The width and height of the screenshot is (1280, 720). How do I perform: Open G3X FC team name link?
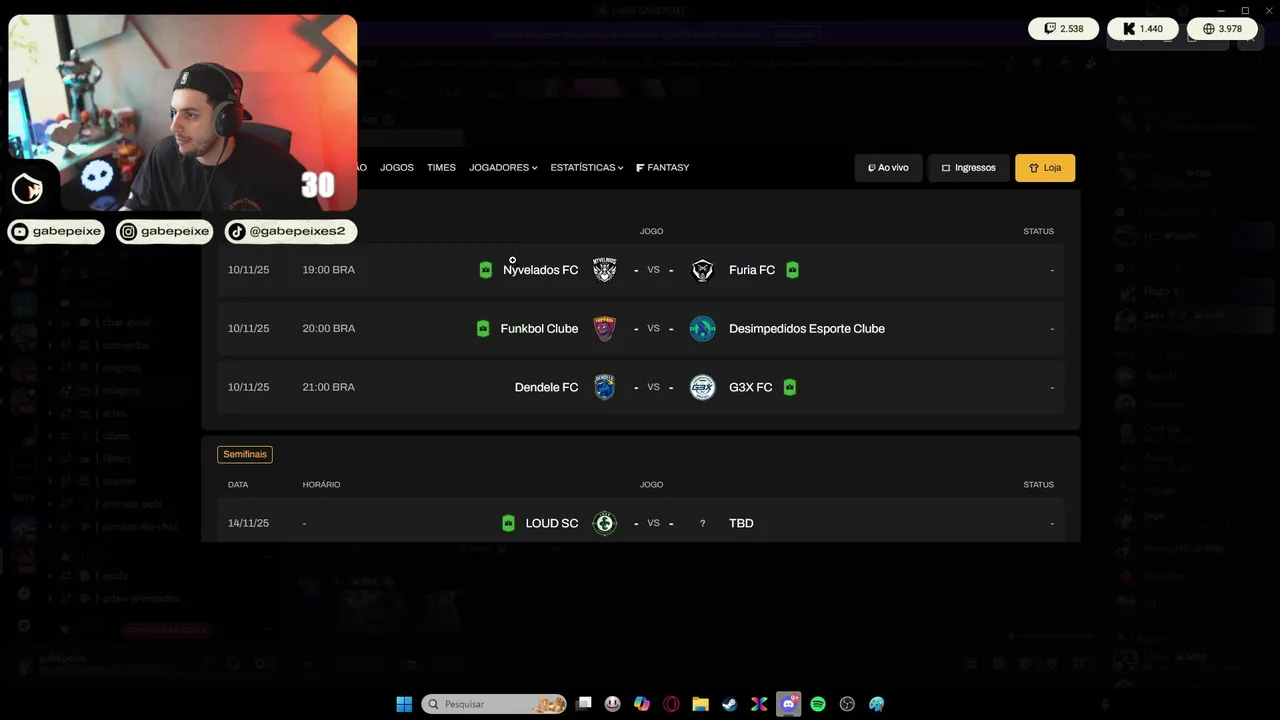751,387
